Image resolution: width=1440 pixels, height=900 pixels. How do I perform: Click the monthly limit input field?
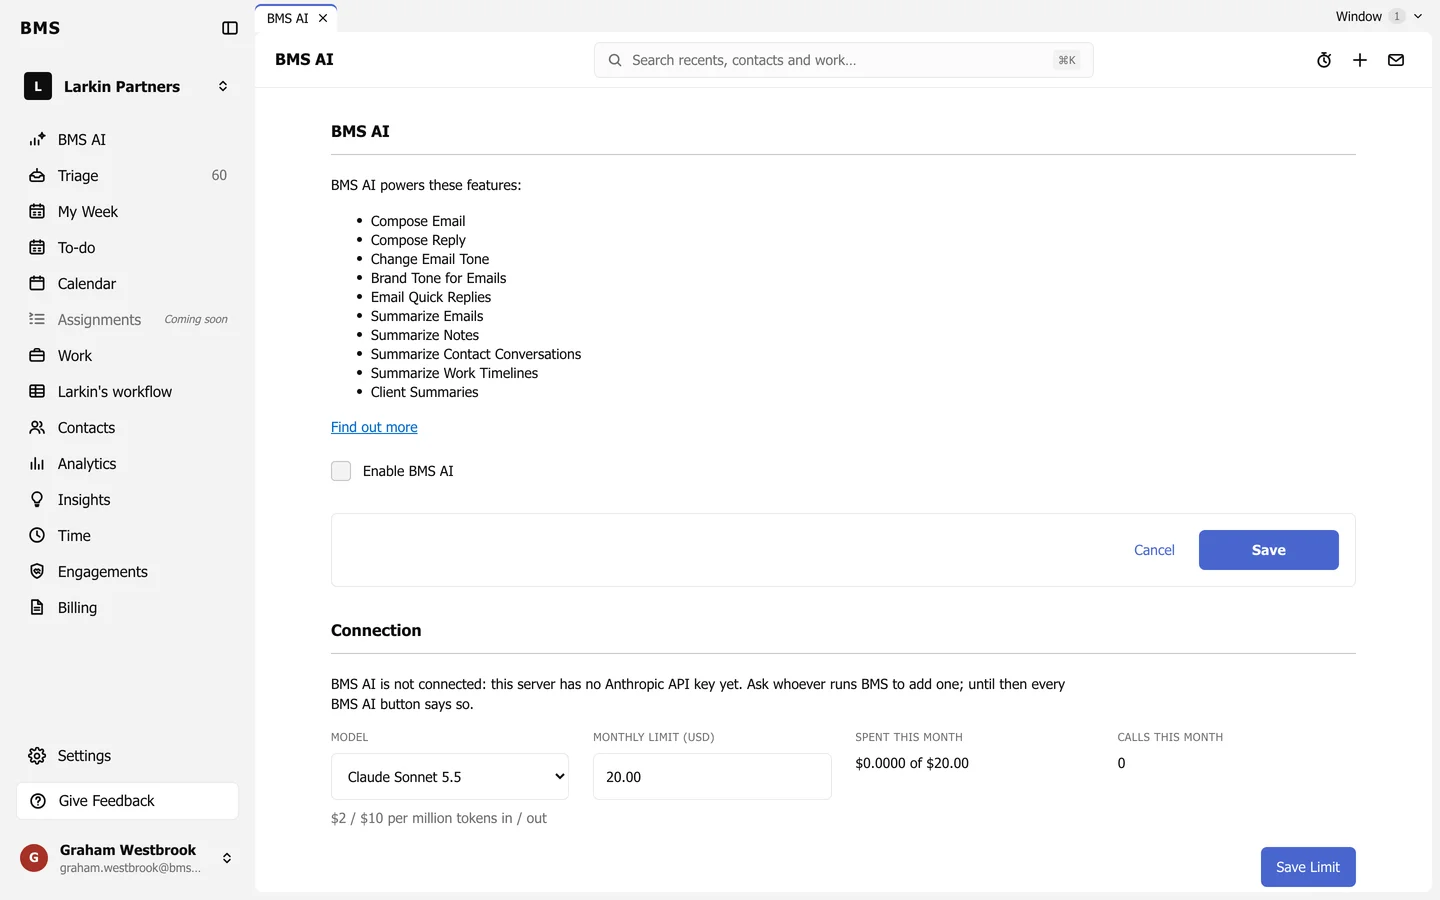712,777
